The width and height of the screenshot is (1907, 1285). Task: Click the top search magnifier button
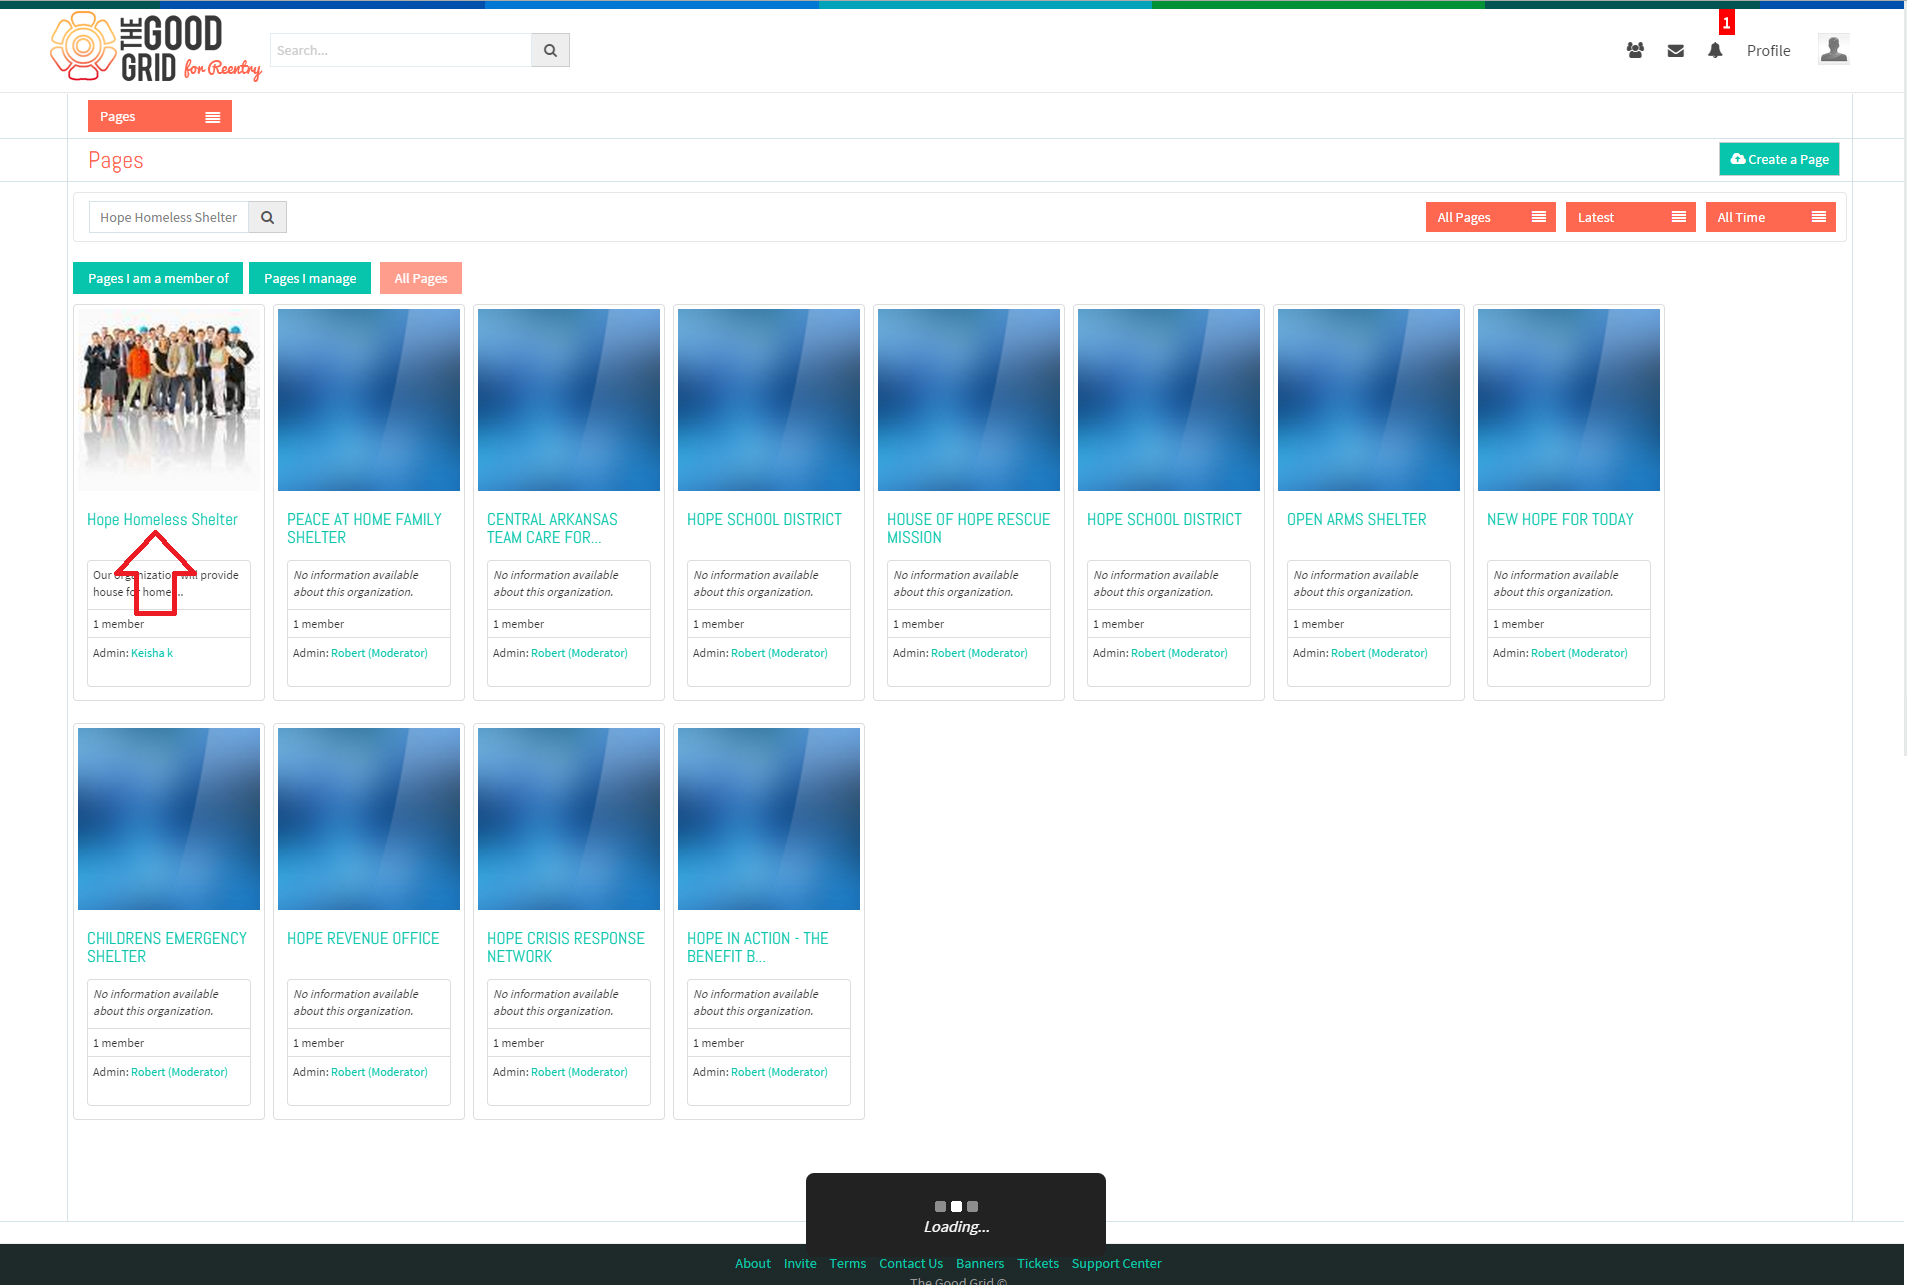[x=550, y=50]
